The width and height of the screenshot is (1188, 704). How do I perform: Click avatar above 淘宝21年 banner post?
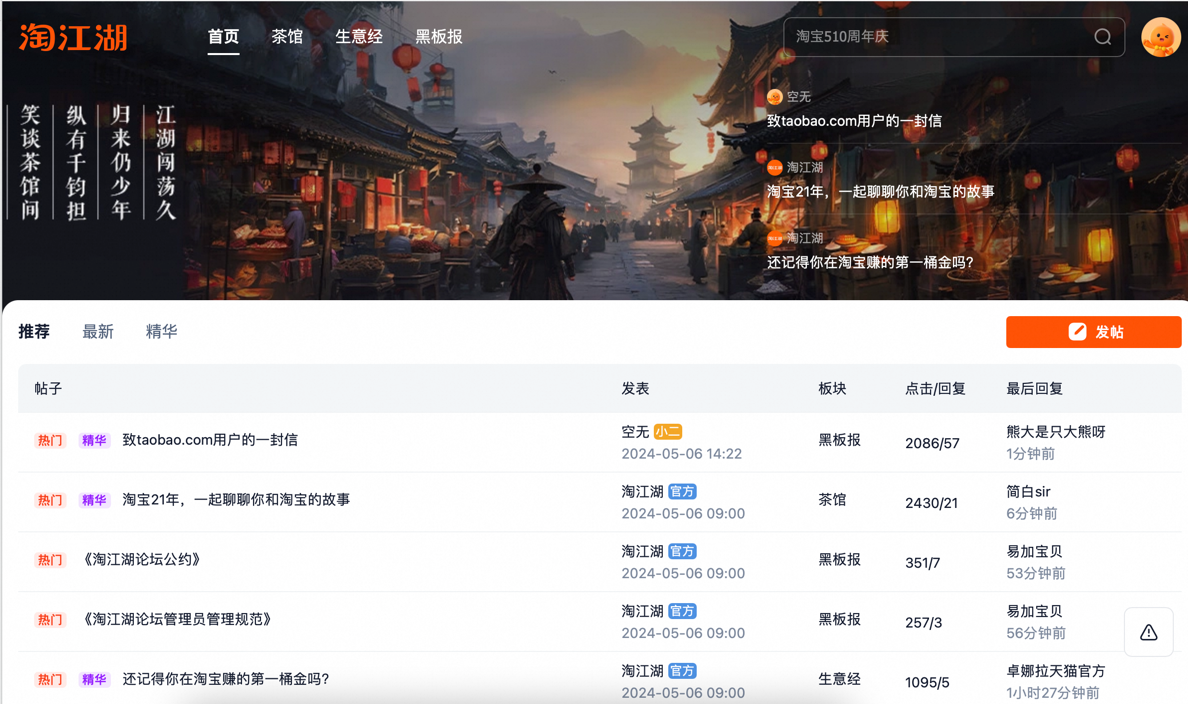click(x=774, y=167)
